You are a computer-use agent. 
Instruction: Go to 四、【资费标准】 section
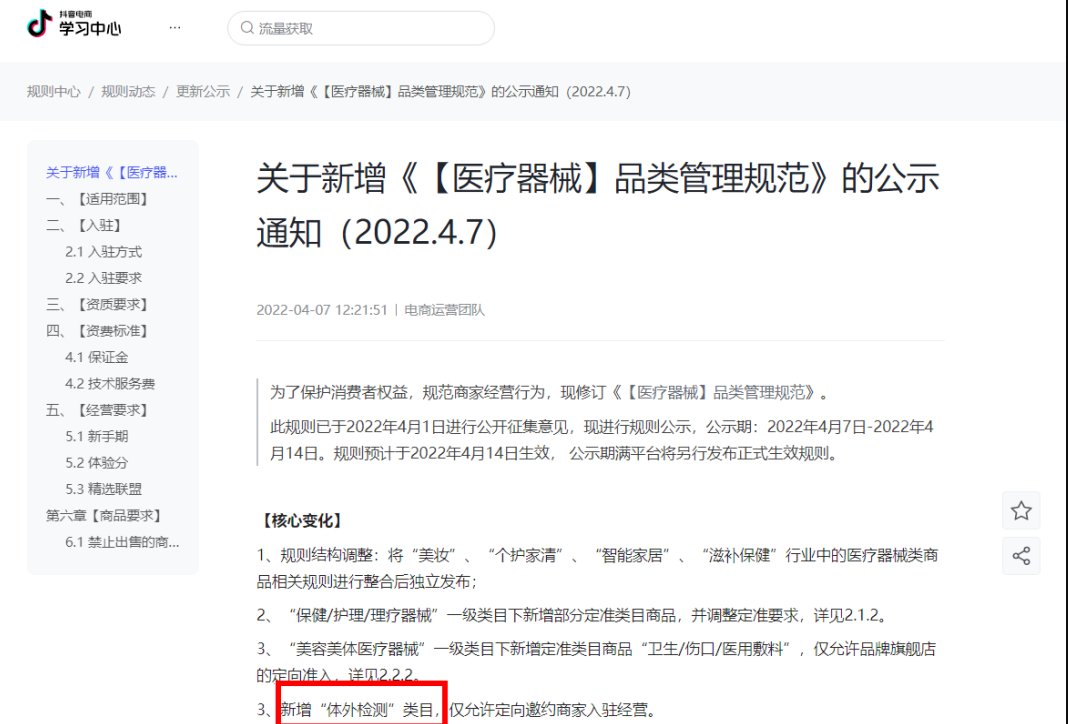click(x=98, y=331)
